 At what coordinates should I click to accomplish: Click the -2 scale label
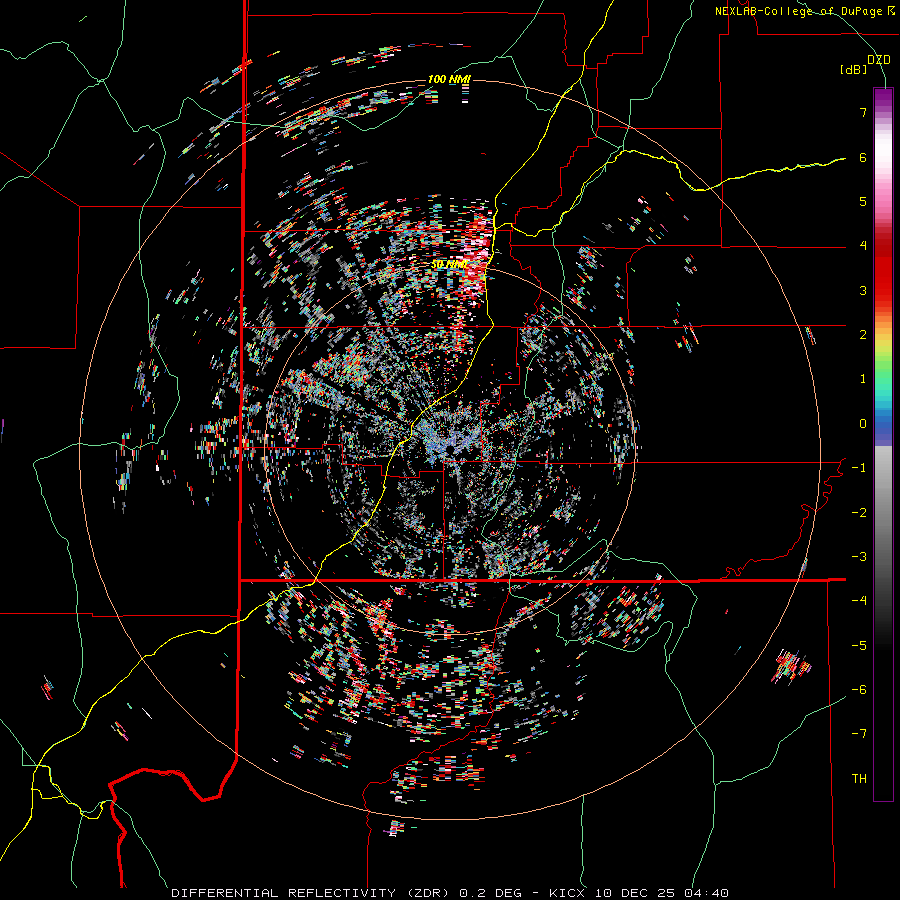pyautogui.click(x=859, y=513)
